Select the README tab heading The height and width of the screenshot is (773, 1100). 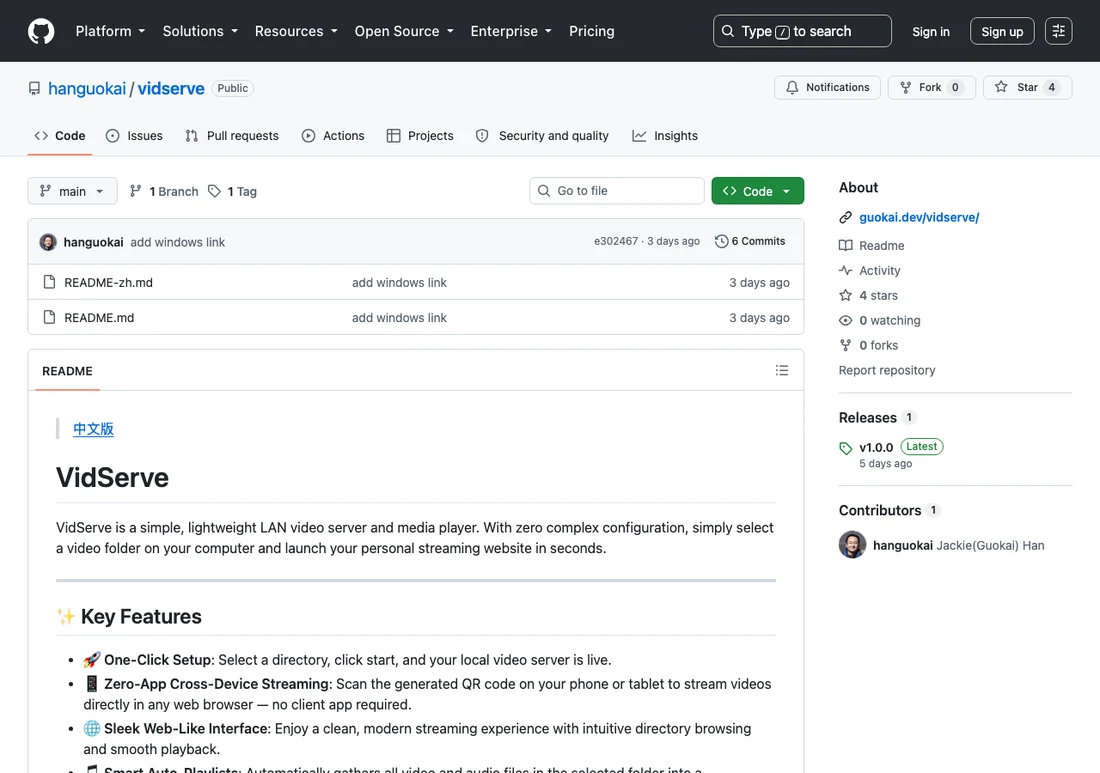pyautogui.click(x=67, y=371)
